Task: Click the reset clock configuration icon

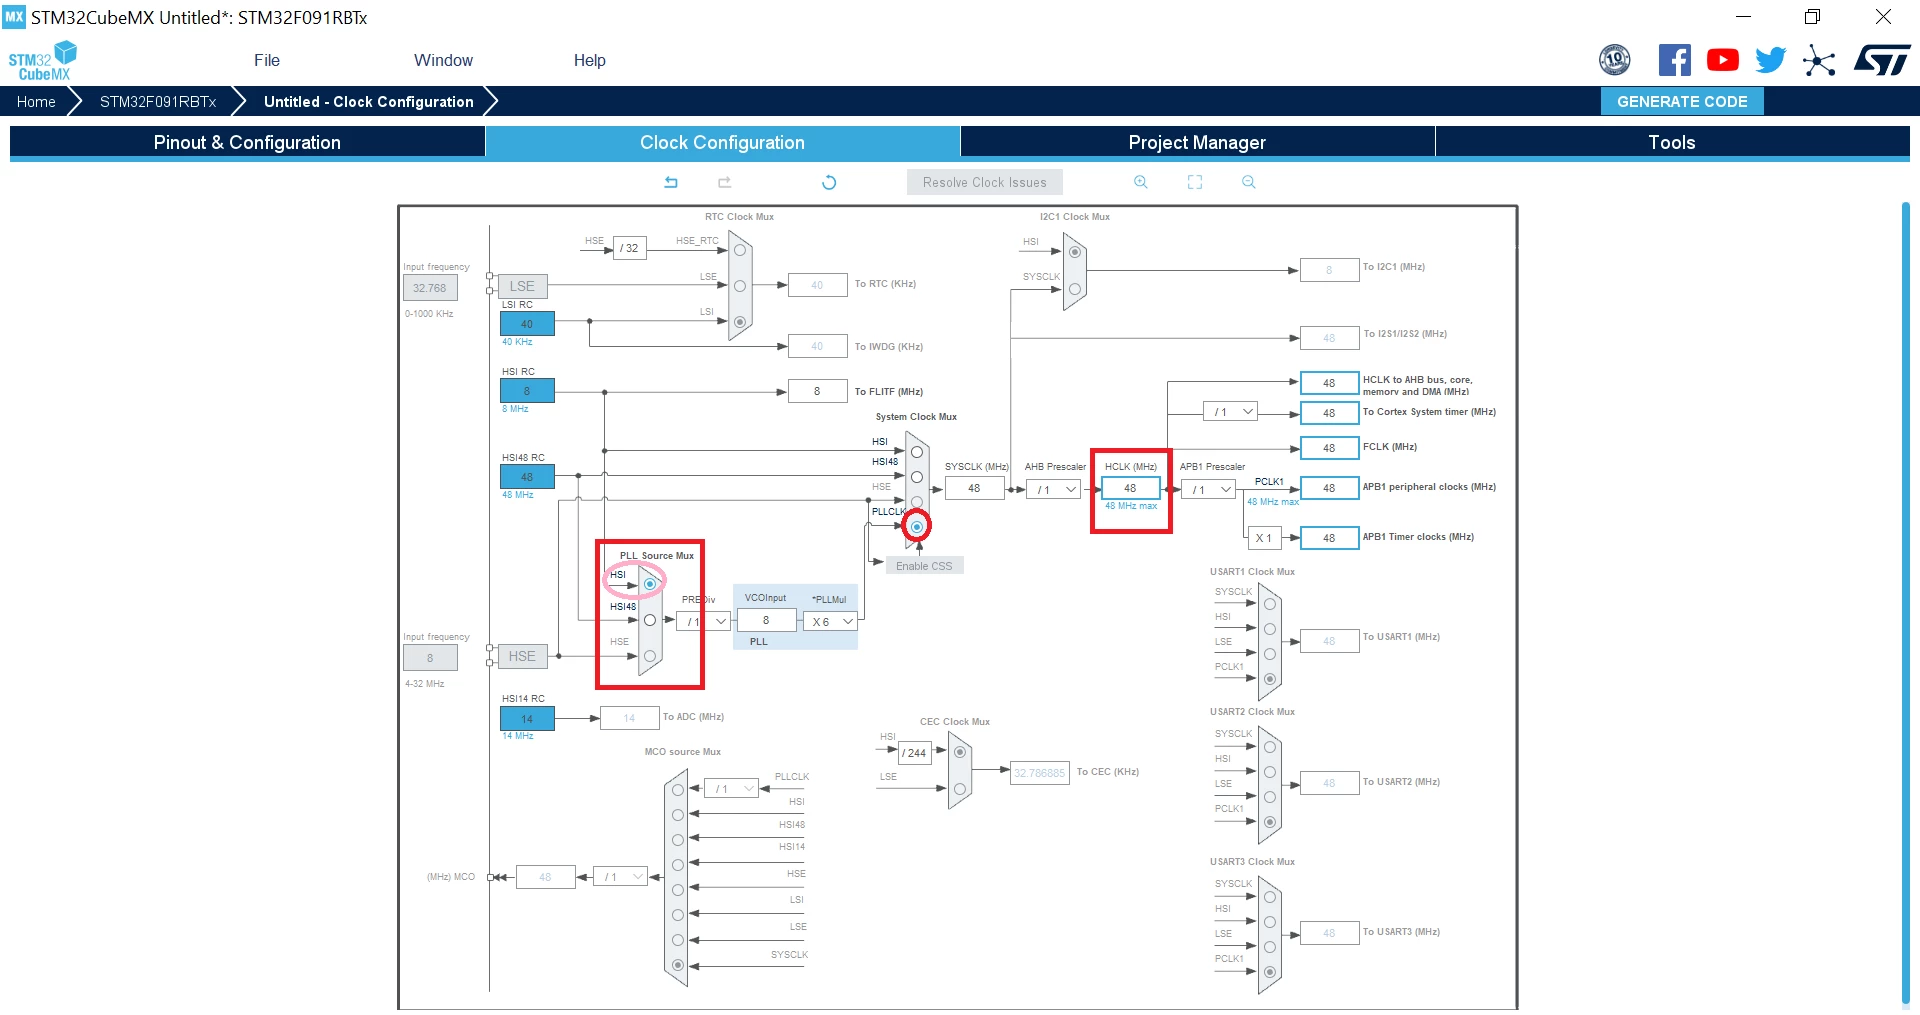Action: pyautogui.click(x=829, y=182)
